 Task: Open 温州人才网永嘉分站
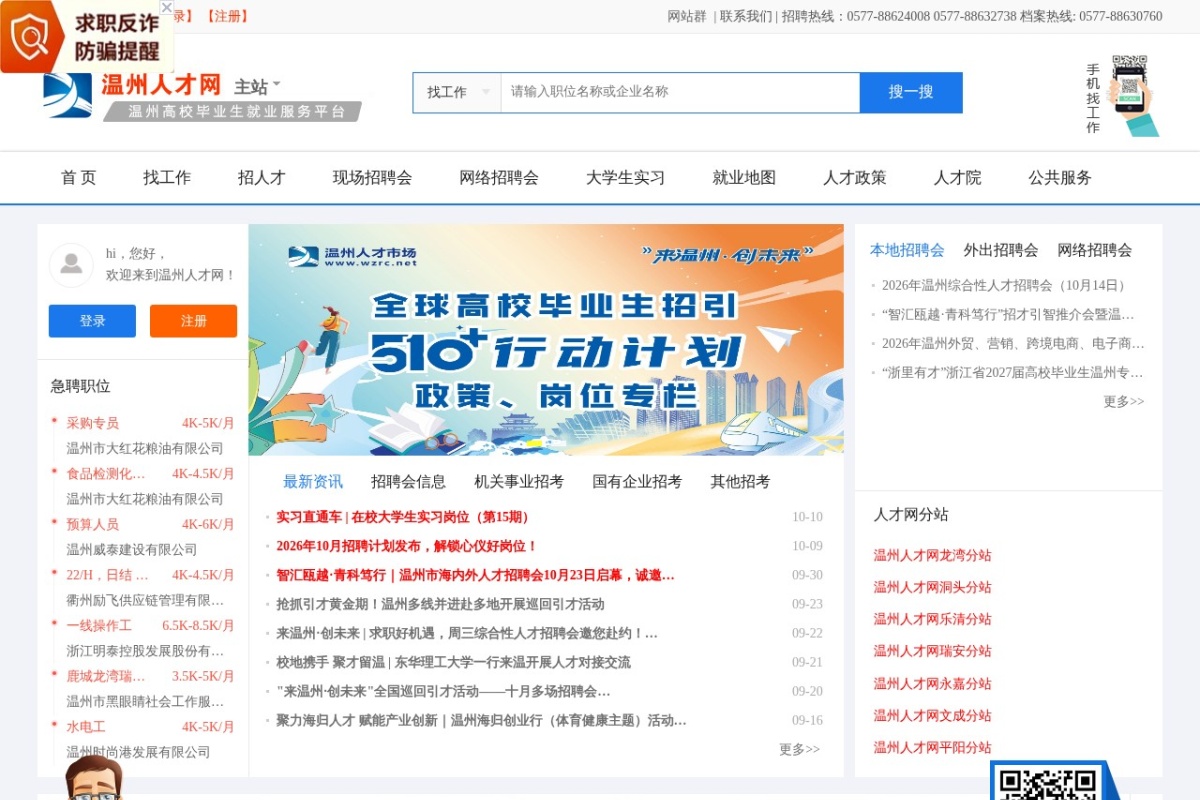click(932, 683)
